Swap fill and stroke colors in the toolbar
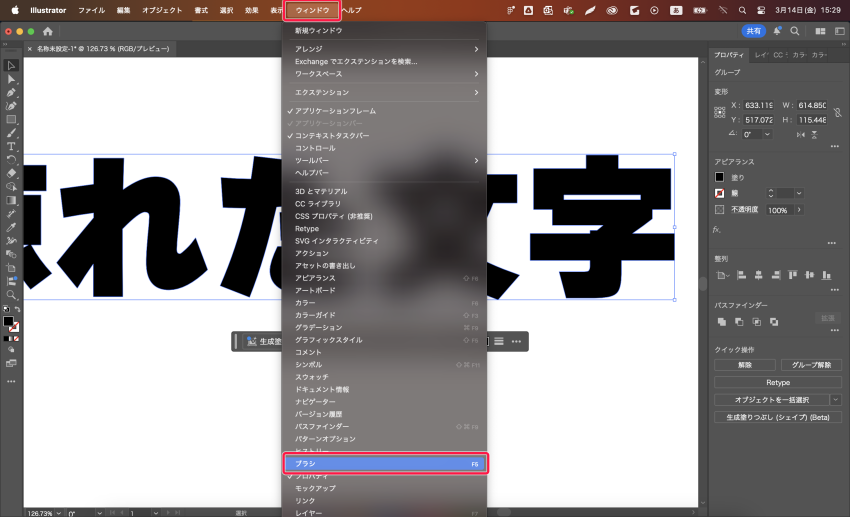 point(17,309)
